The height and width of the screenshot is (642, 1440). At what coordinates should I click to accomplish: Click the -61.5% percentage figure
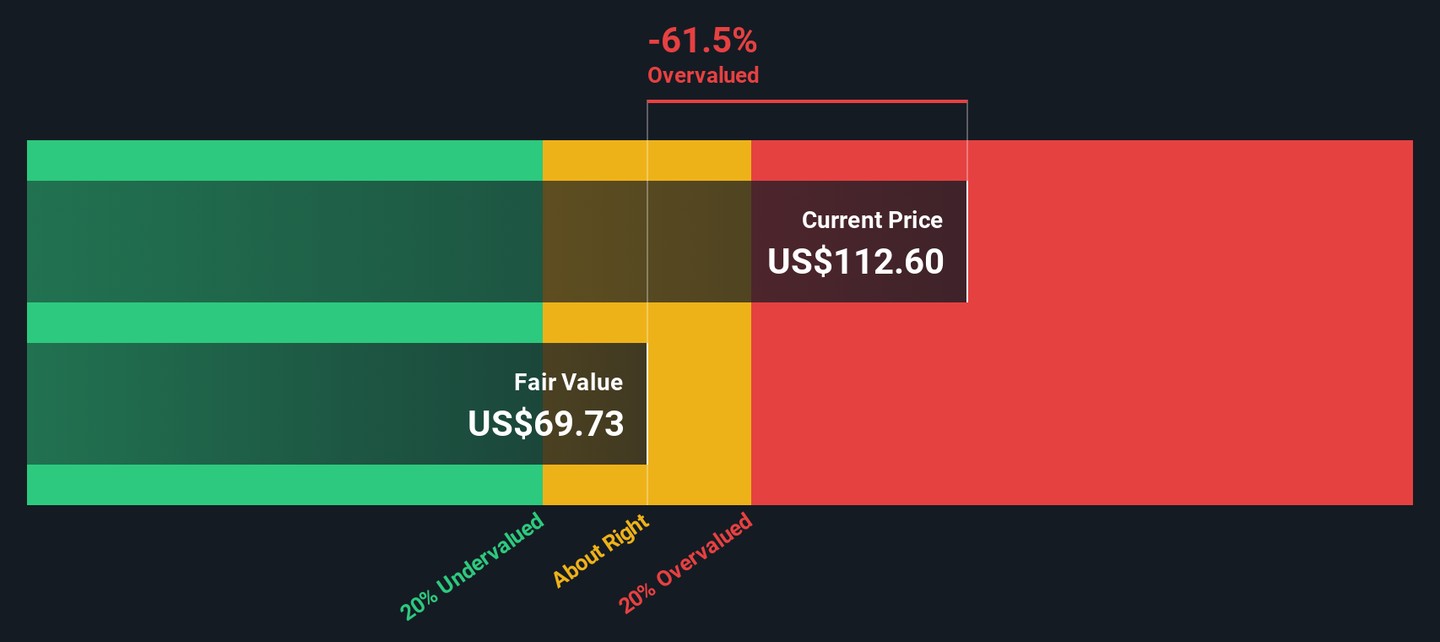click(x=702, y=42)
